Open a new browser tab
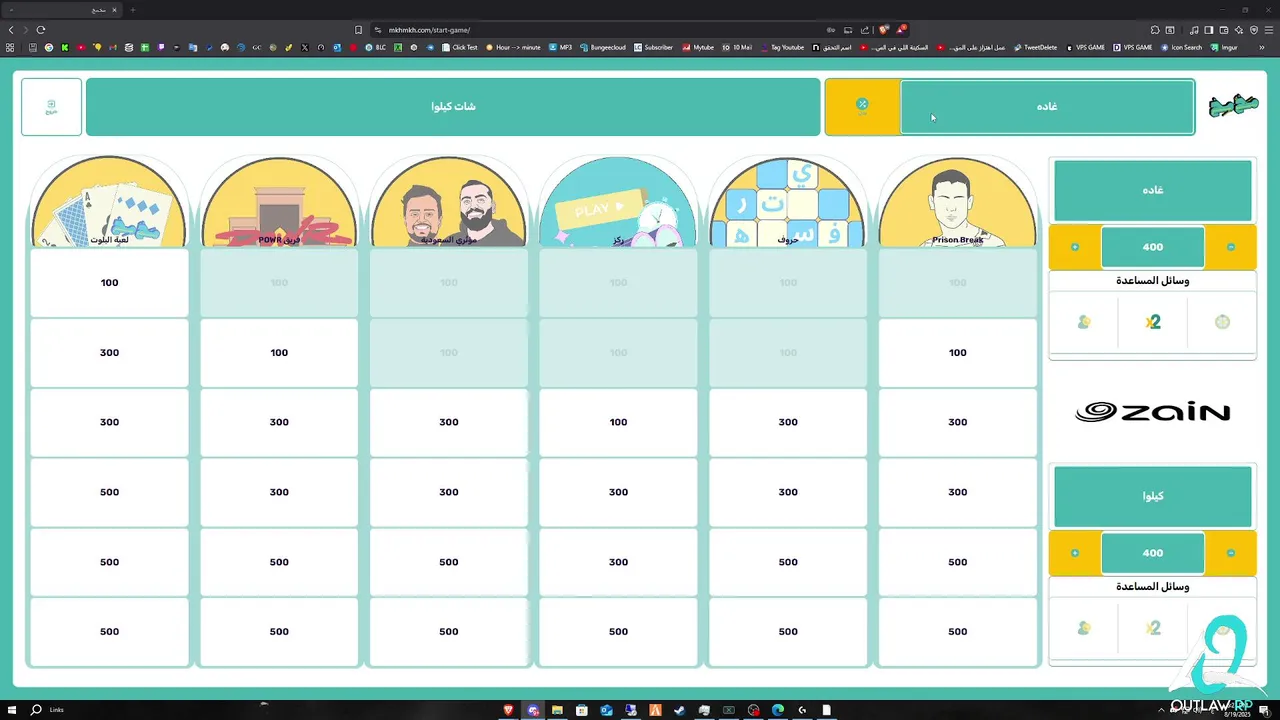Screen dimensions: 1280x720 132,10
